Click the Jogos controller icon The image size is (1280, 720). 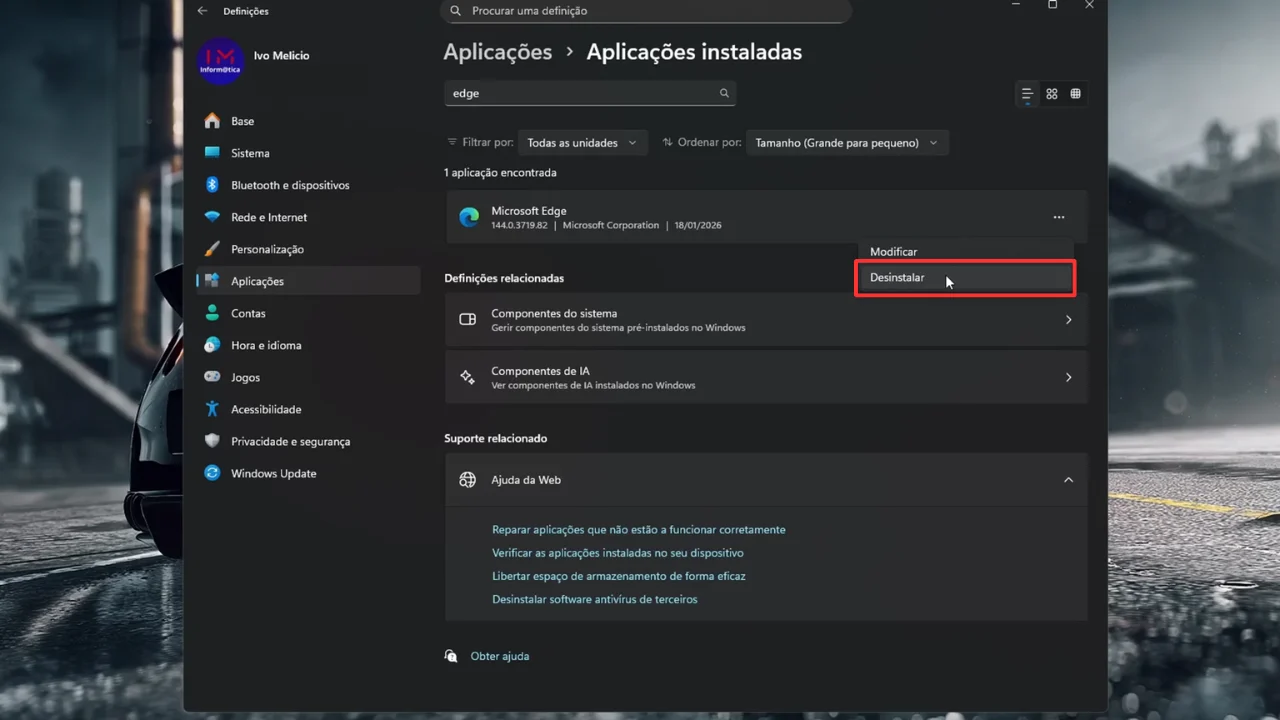[212, 377]
